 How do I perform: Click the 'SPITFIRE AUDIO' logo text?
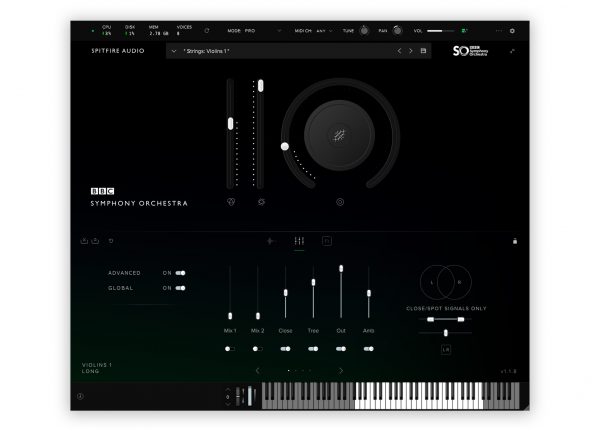pyautogui.click(x=118, y=51)
